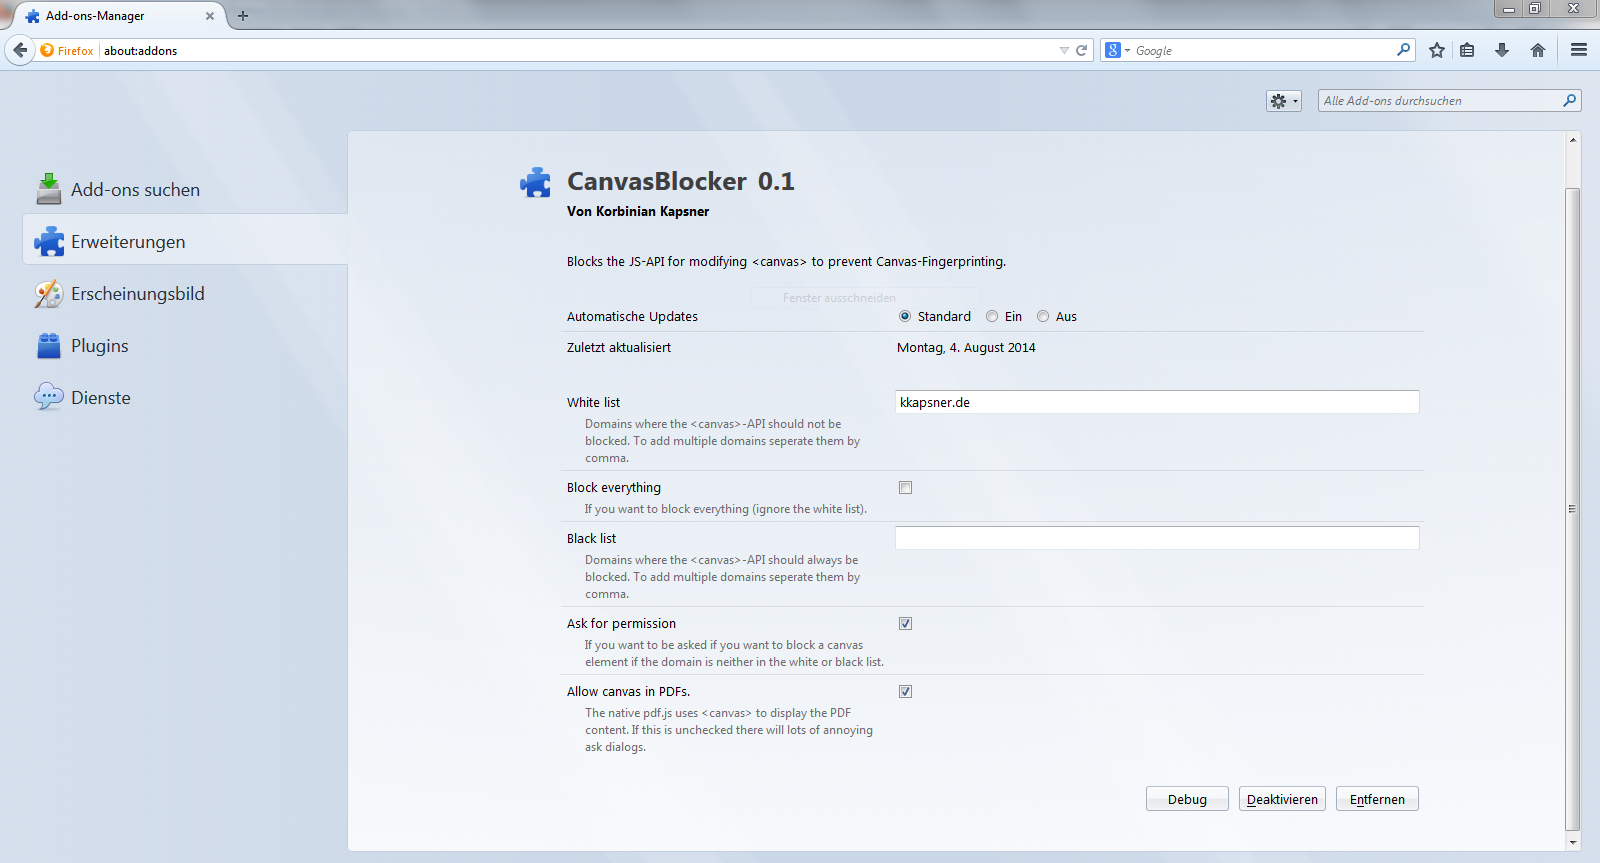Open the Dienste category
Screen dimensions: 1600x863
tap(185, 397)
